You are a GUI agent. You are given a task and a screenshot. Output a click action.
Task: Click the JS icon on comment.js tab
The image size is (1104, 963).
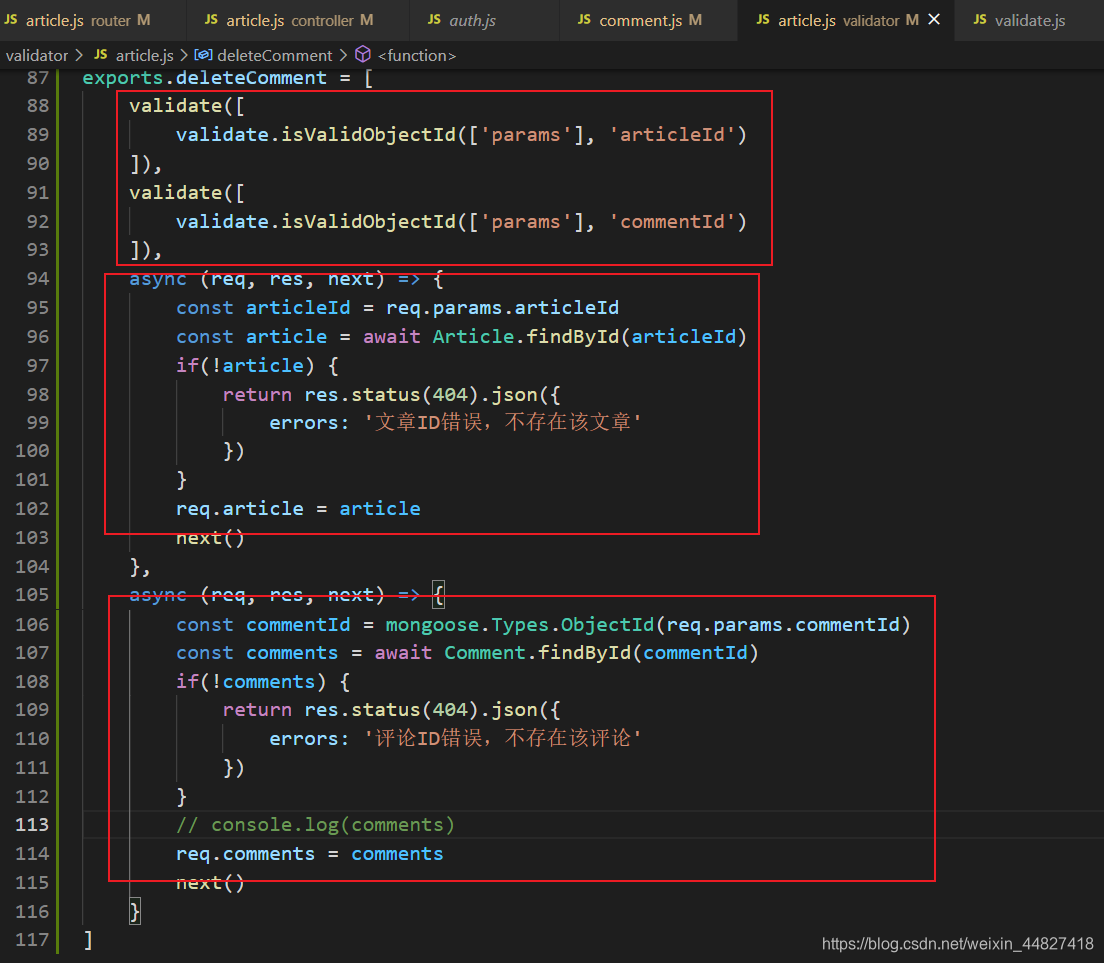point(584,20)
